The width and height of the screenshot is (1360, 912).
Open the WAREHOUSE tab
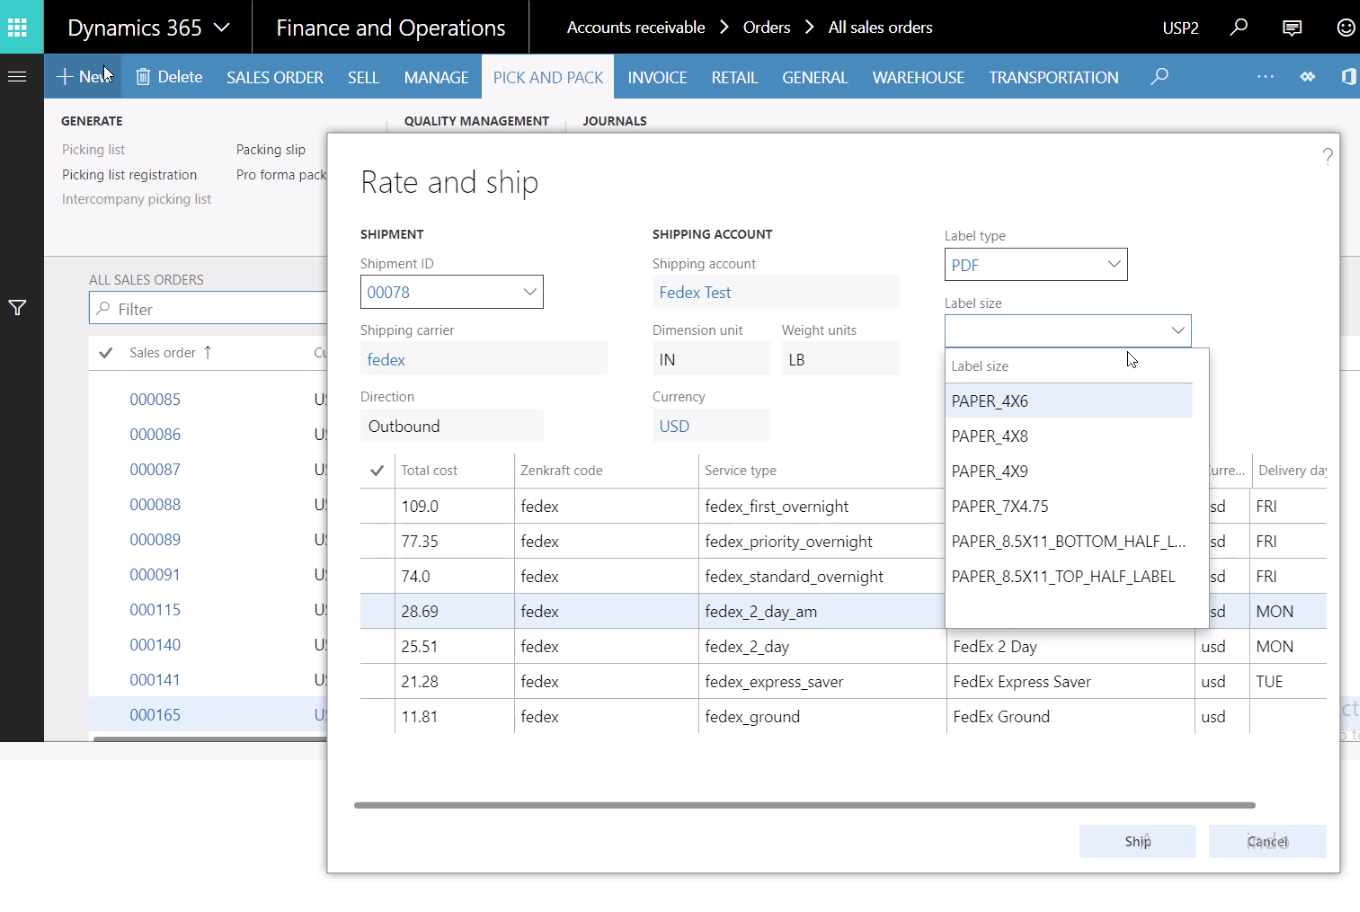tap(918, 77)
